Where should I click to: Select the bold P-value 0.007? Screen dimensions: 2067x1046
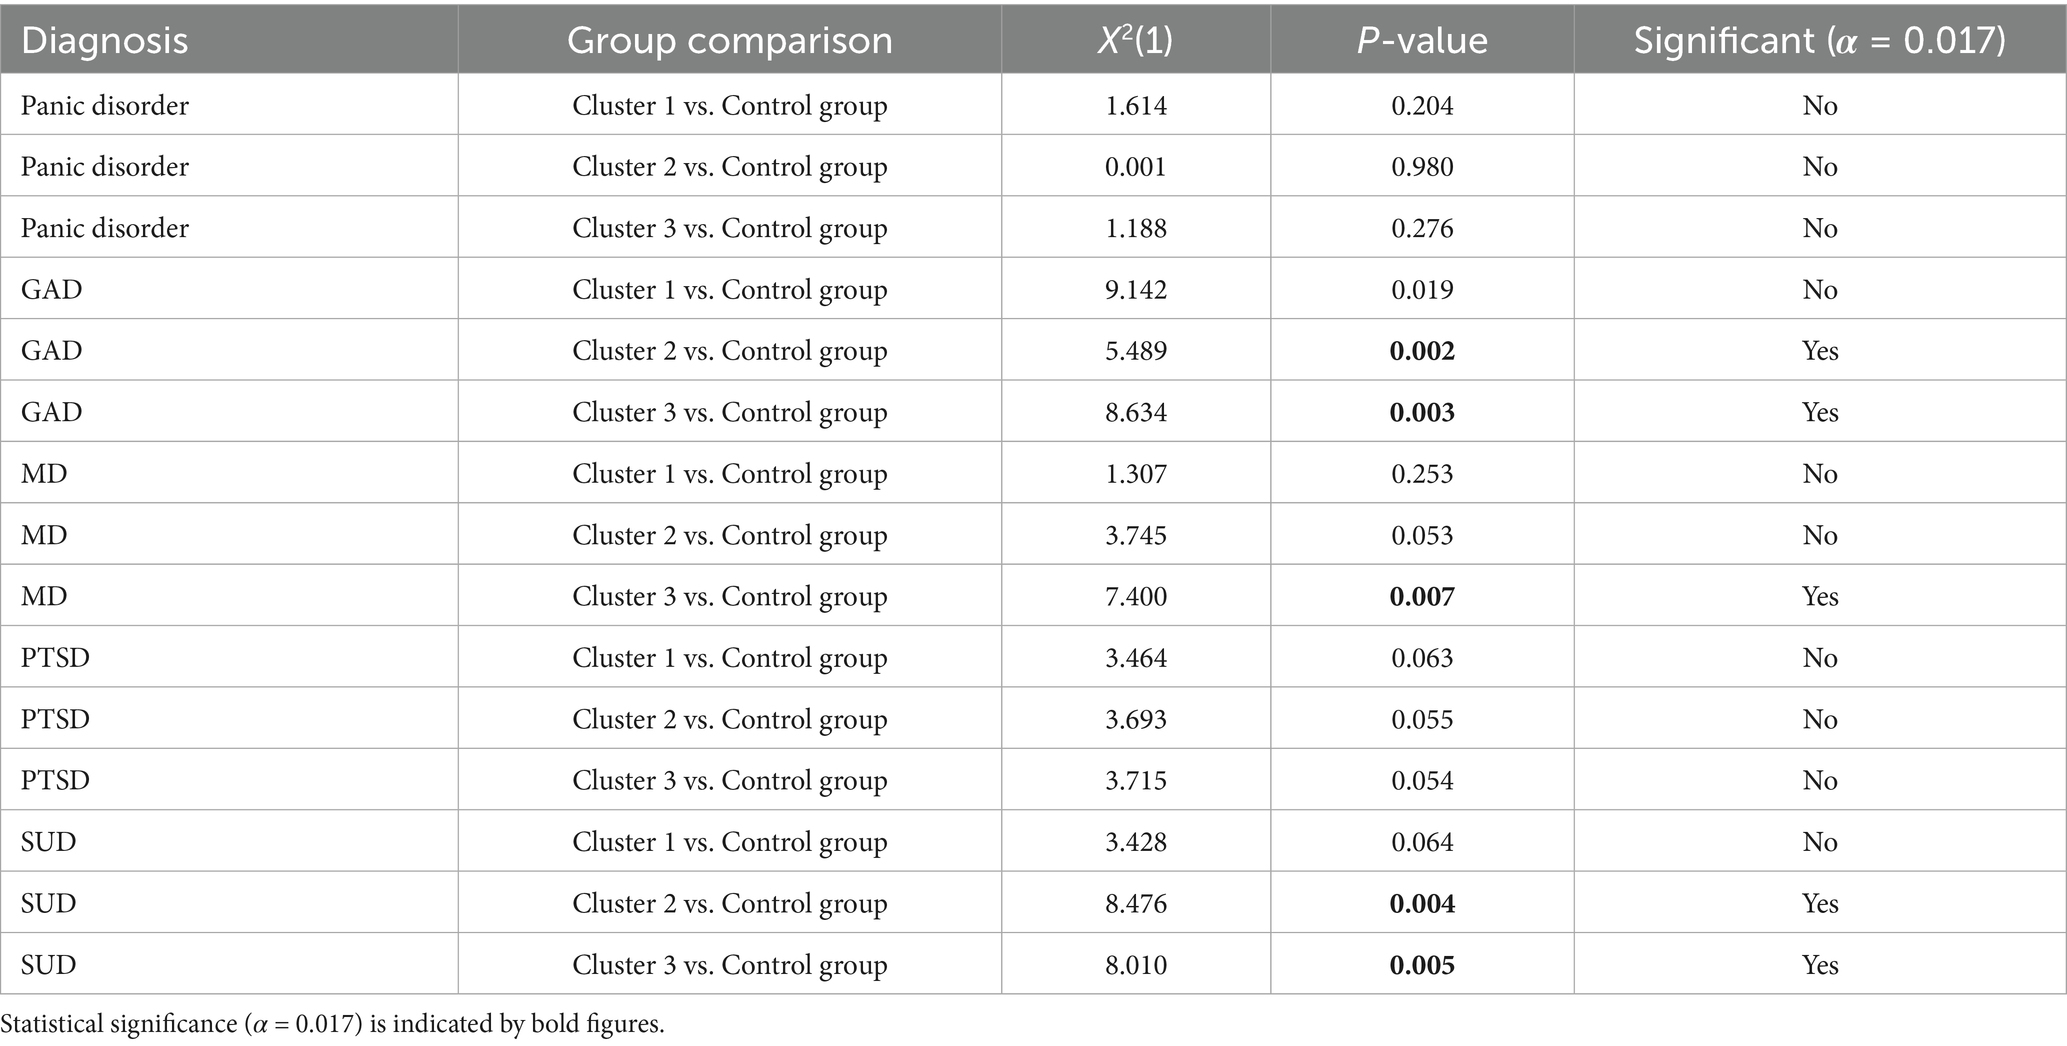[x=1422, y=597]
